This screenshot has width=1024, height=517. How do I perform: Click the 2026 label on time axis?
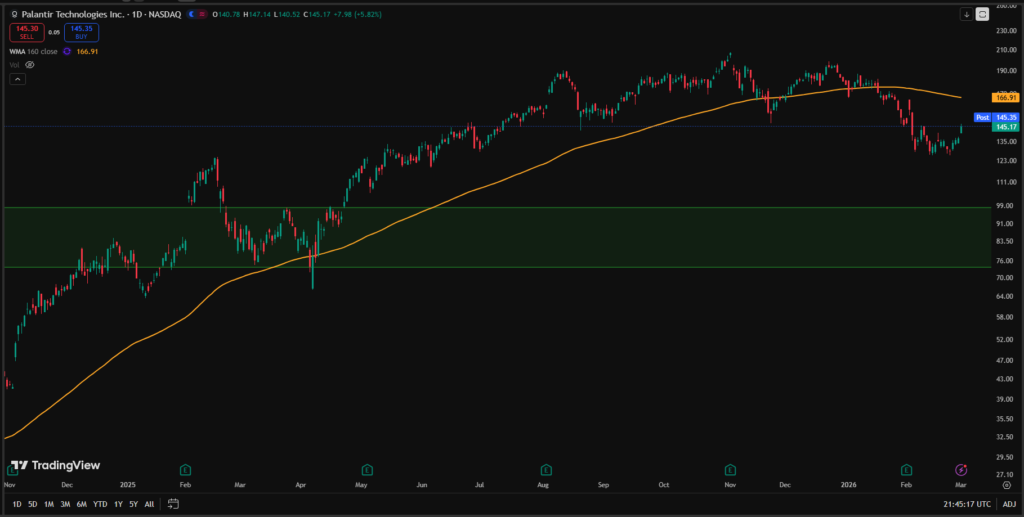pos(848,485)
